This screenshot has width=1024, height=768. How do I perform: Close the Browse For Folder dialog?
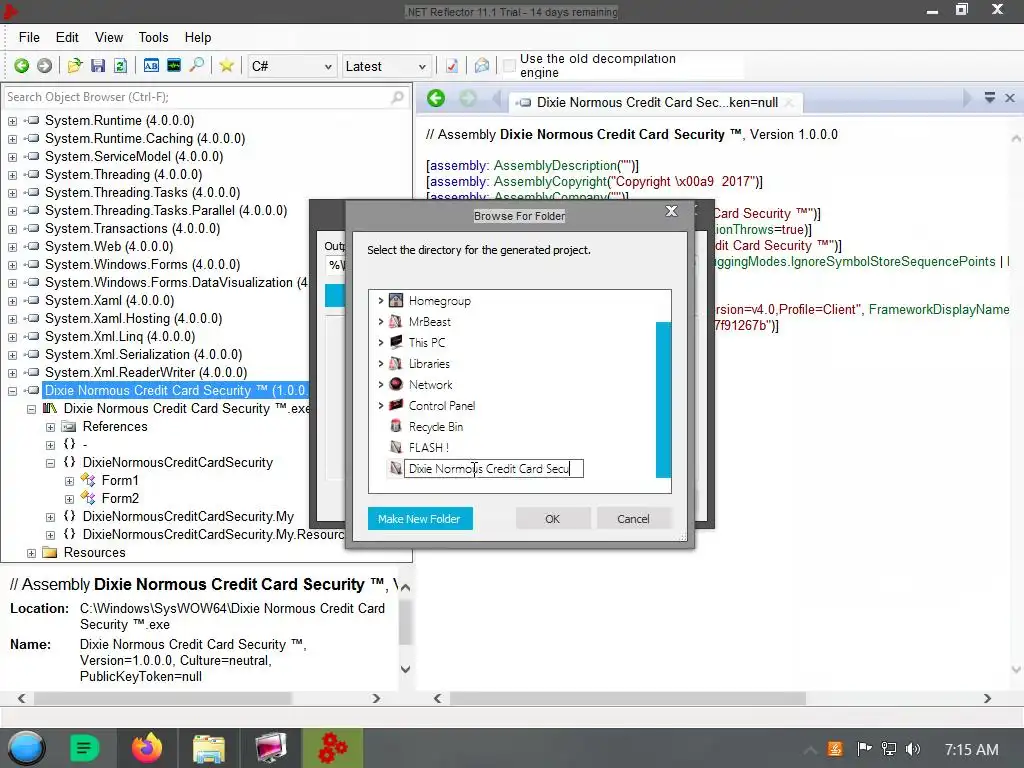point(671,211)
